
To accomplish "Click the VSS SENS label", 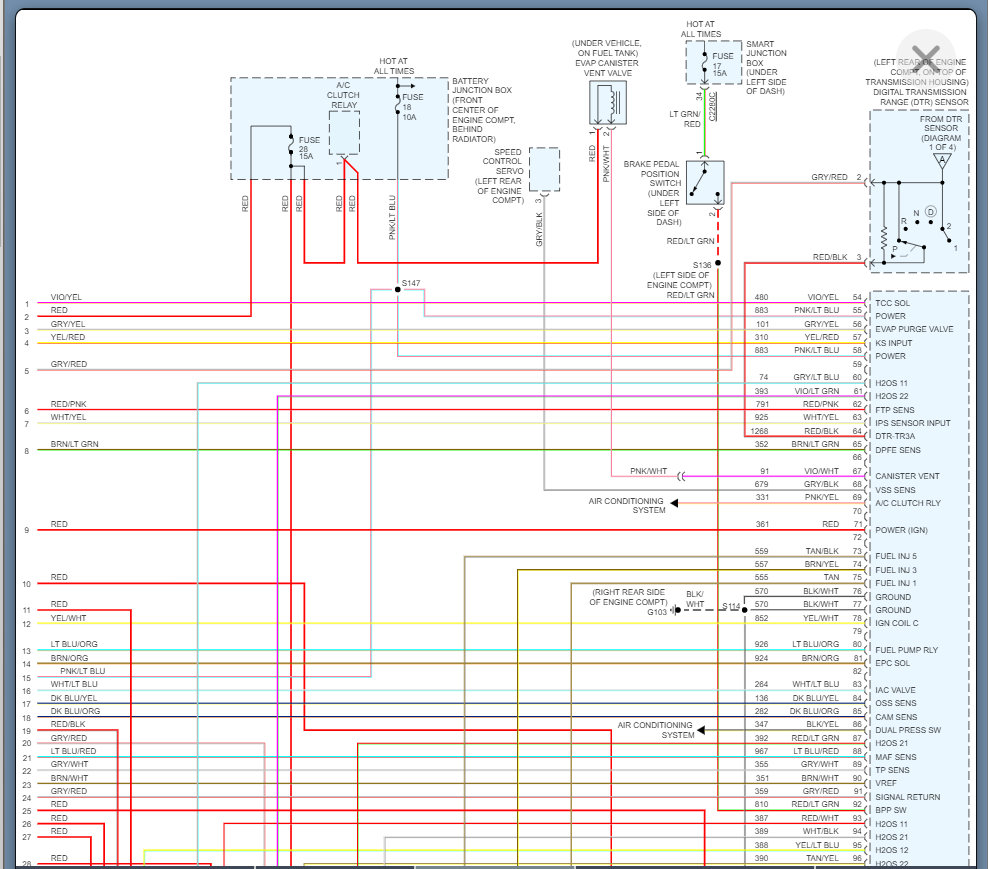I will click(895, 490).
